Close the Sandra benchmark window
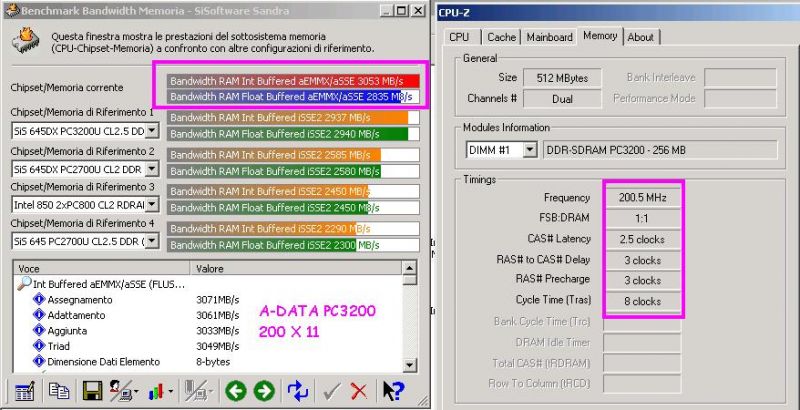The image size is (800, 410). point(418,10)
